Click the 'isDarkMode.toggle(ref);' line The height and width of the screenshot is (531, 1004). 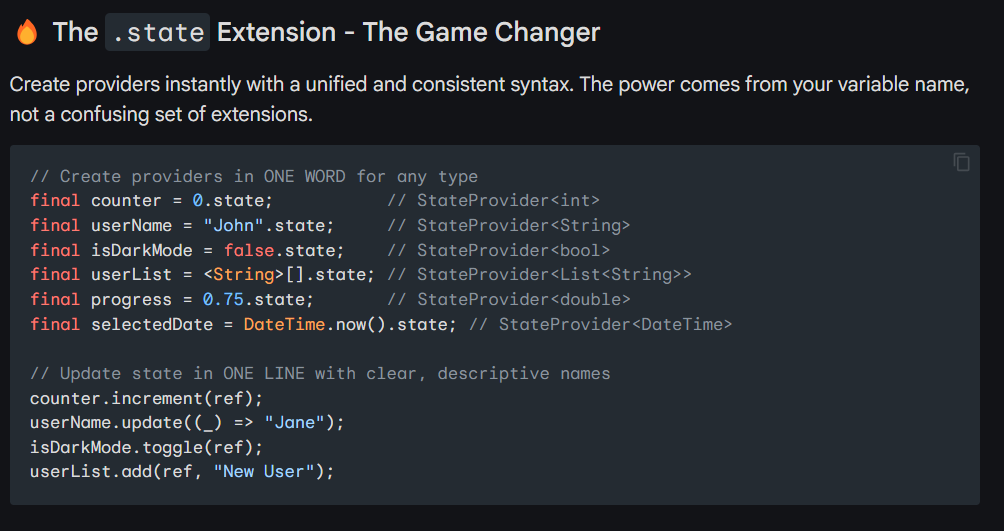[x=147, y=447]
